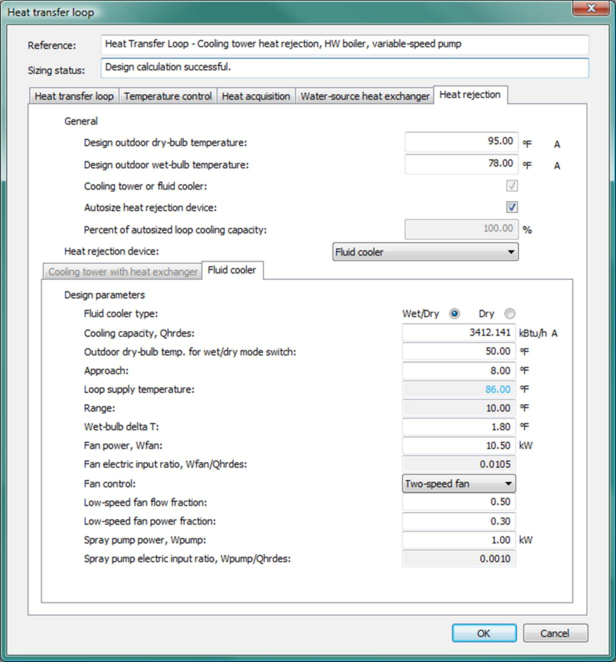Select the Wet/Dry fluid cooler type
Viewport: 616px width, 662px height.
pyautogui.click(x=455, y=313)
